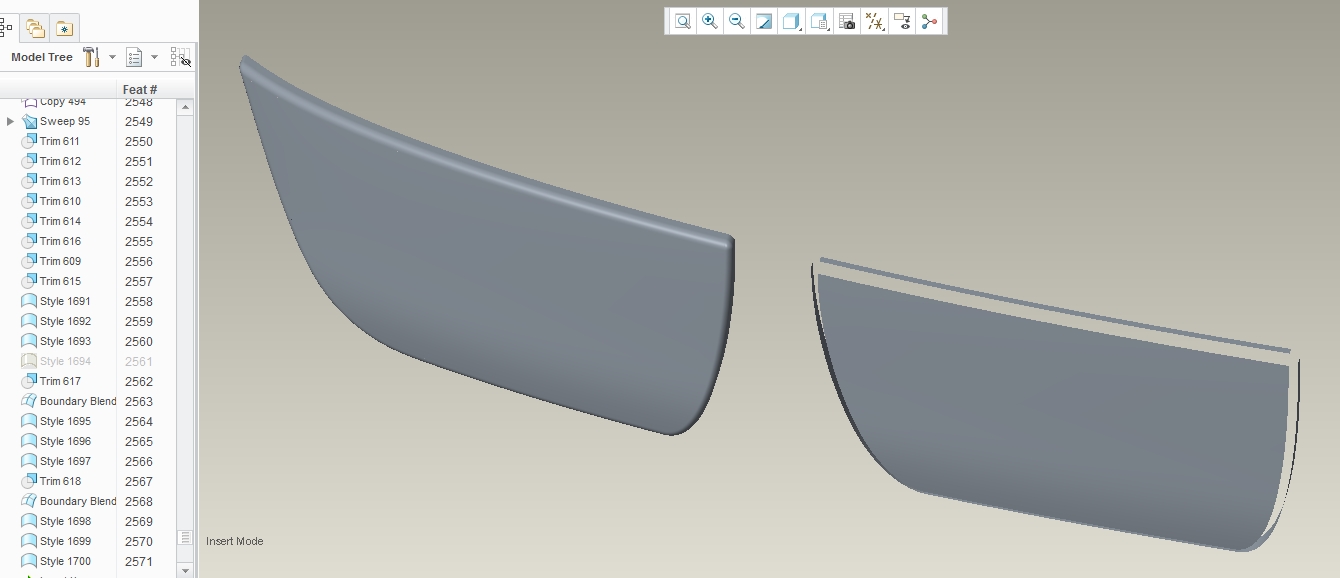Open the Saved Orientations cube icon
Image resolution: width=1340 pixels, height=578 pixels.
click(x=819, y=21)
